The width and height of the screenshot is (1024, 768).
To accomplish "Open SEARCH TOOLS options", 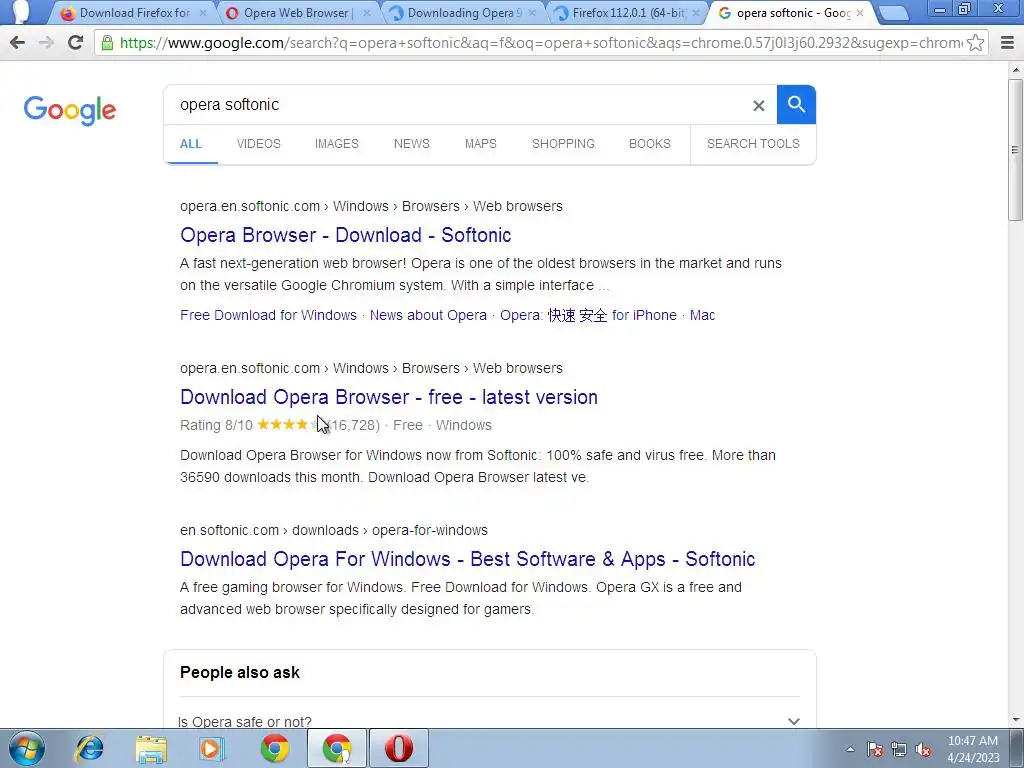I will 753,144.
